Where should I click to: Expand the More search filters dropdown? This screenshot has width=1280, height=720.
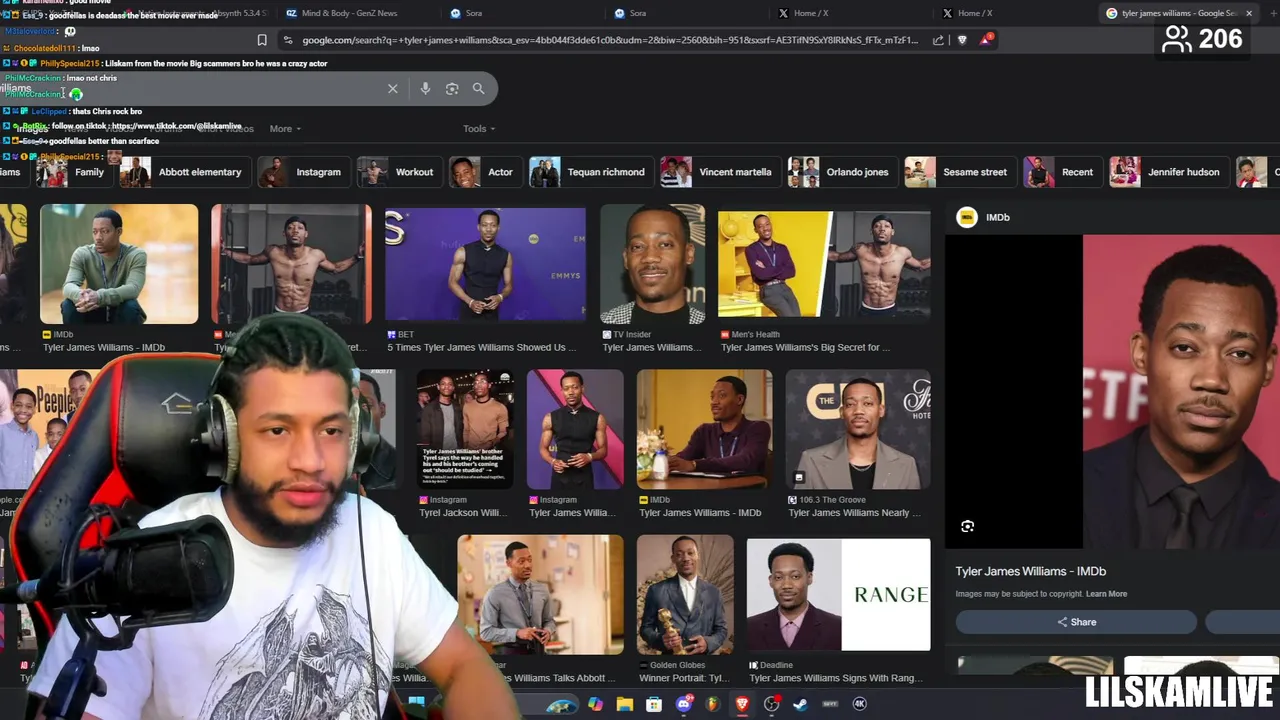285,129
